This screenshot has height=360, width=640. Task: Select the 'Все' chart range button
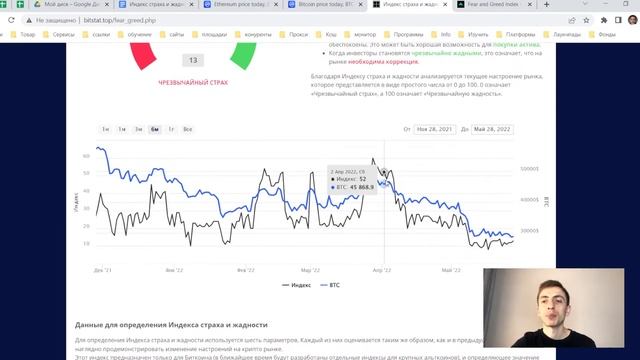point(187,129)
